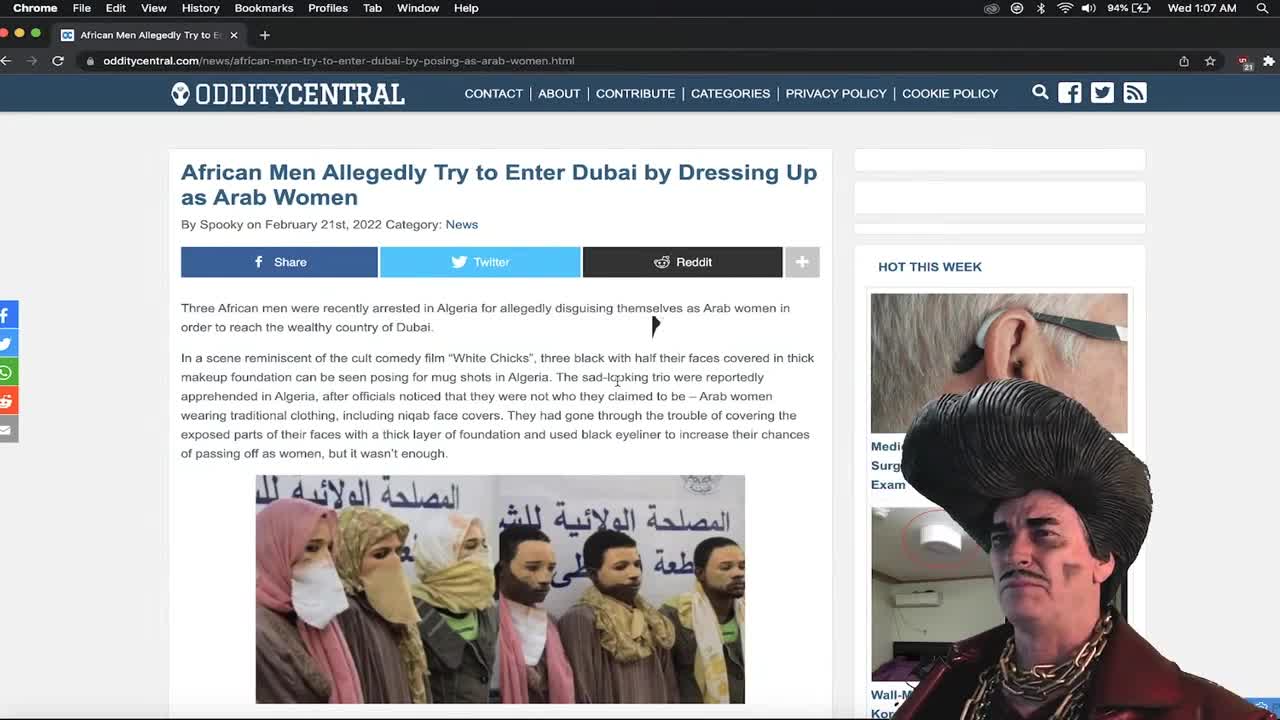Expand more share options plus button

(x=802, y=262)
